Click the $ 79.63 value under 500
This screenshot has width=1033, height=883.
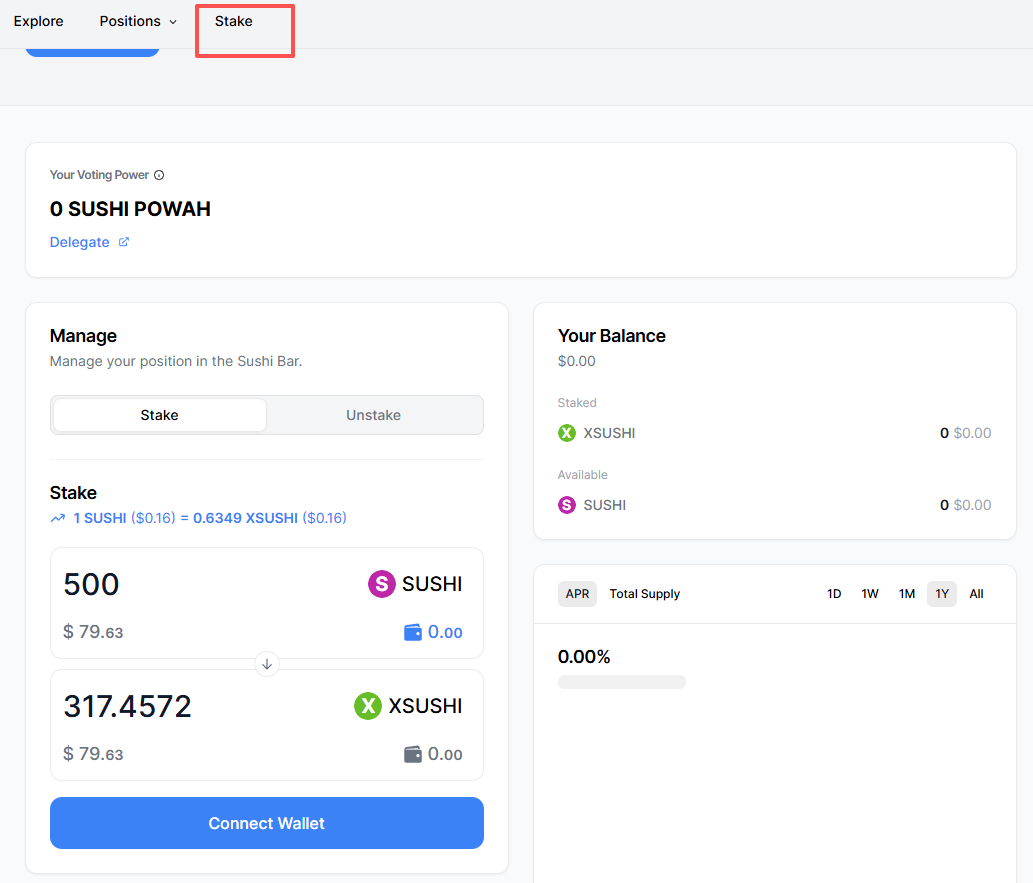point(93,632)
